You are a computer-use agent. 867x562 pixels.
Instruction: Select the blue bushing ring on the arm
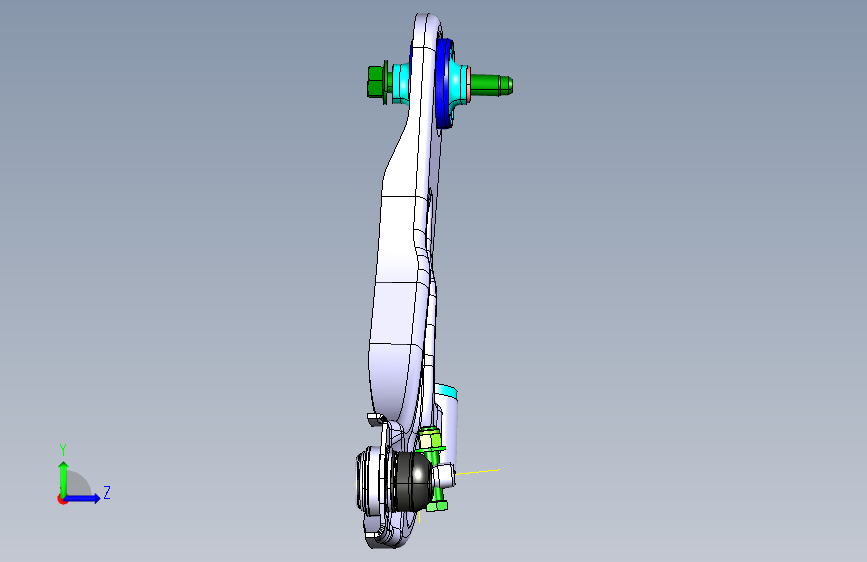tap(443, 83)
